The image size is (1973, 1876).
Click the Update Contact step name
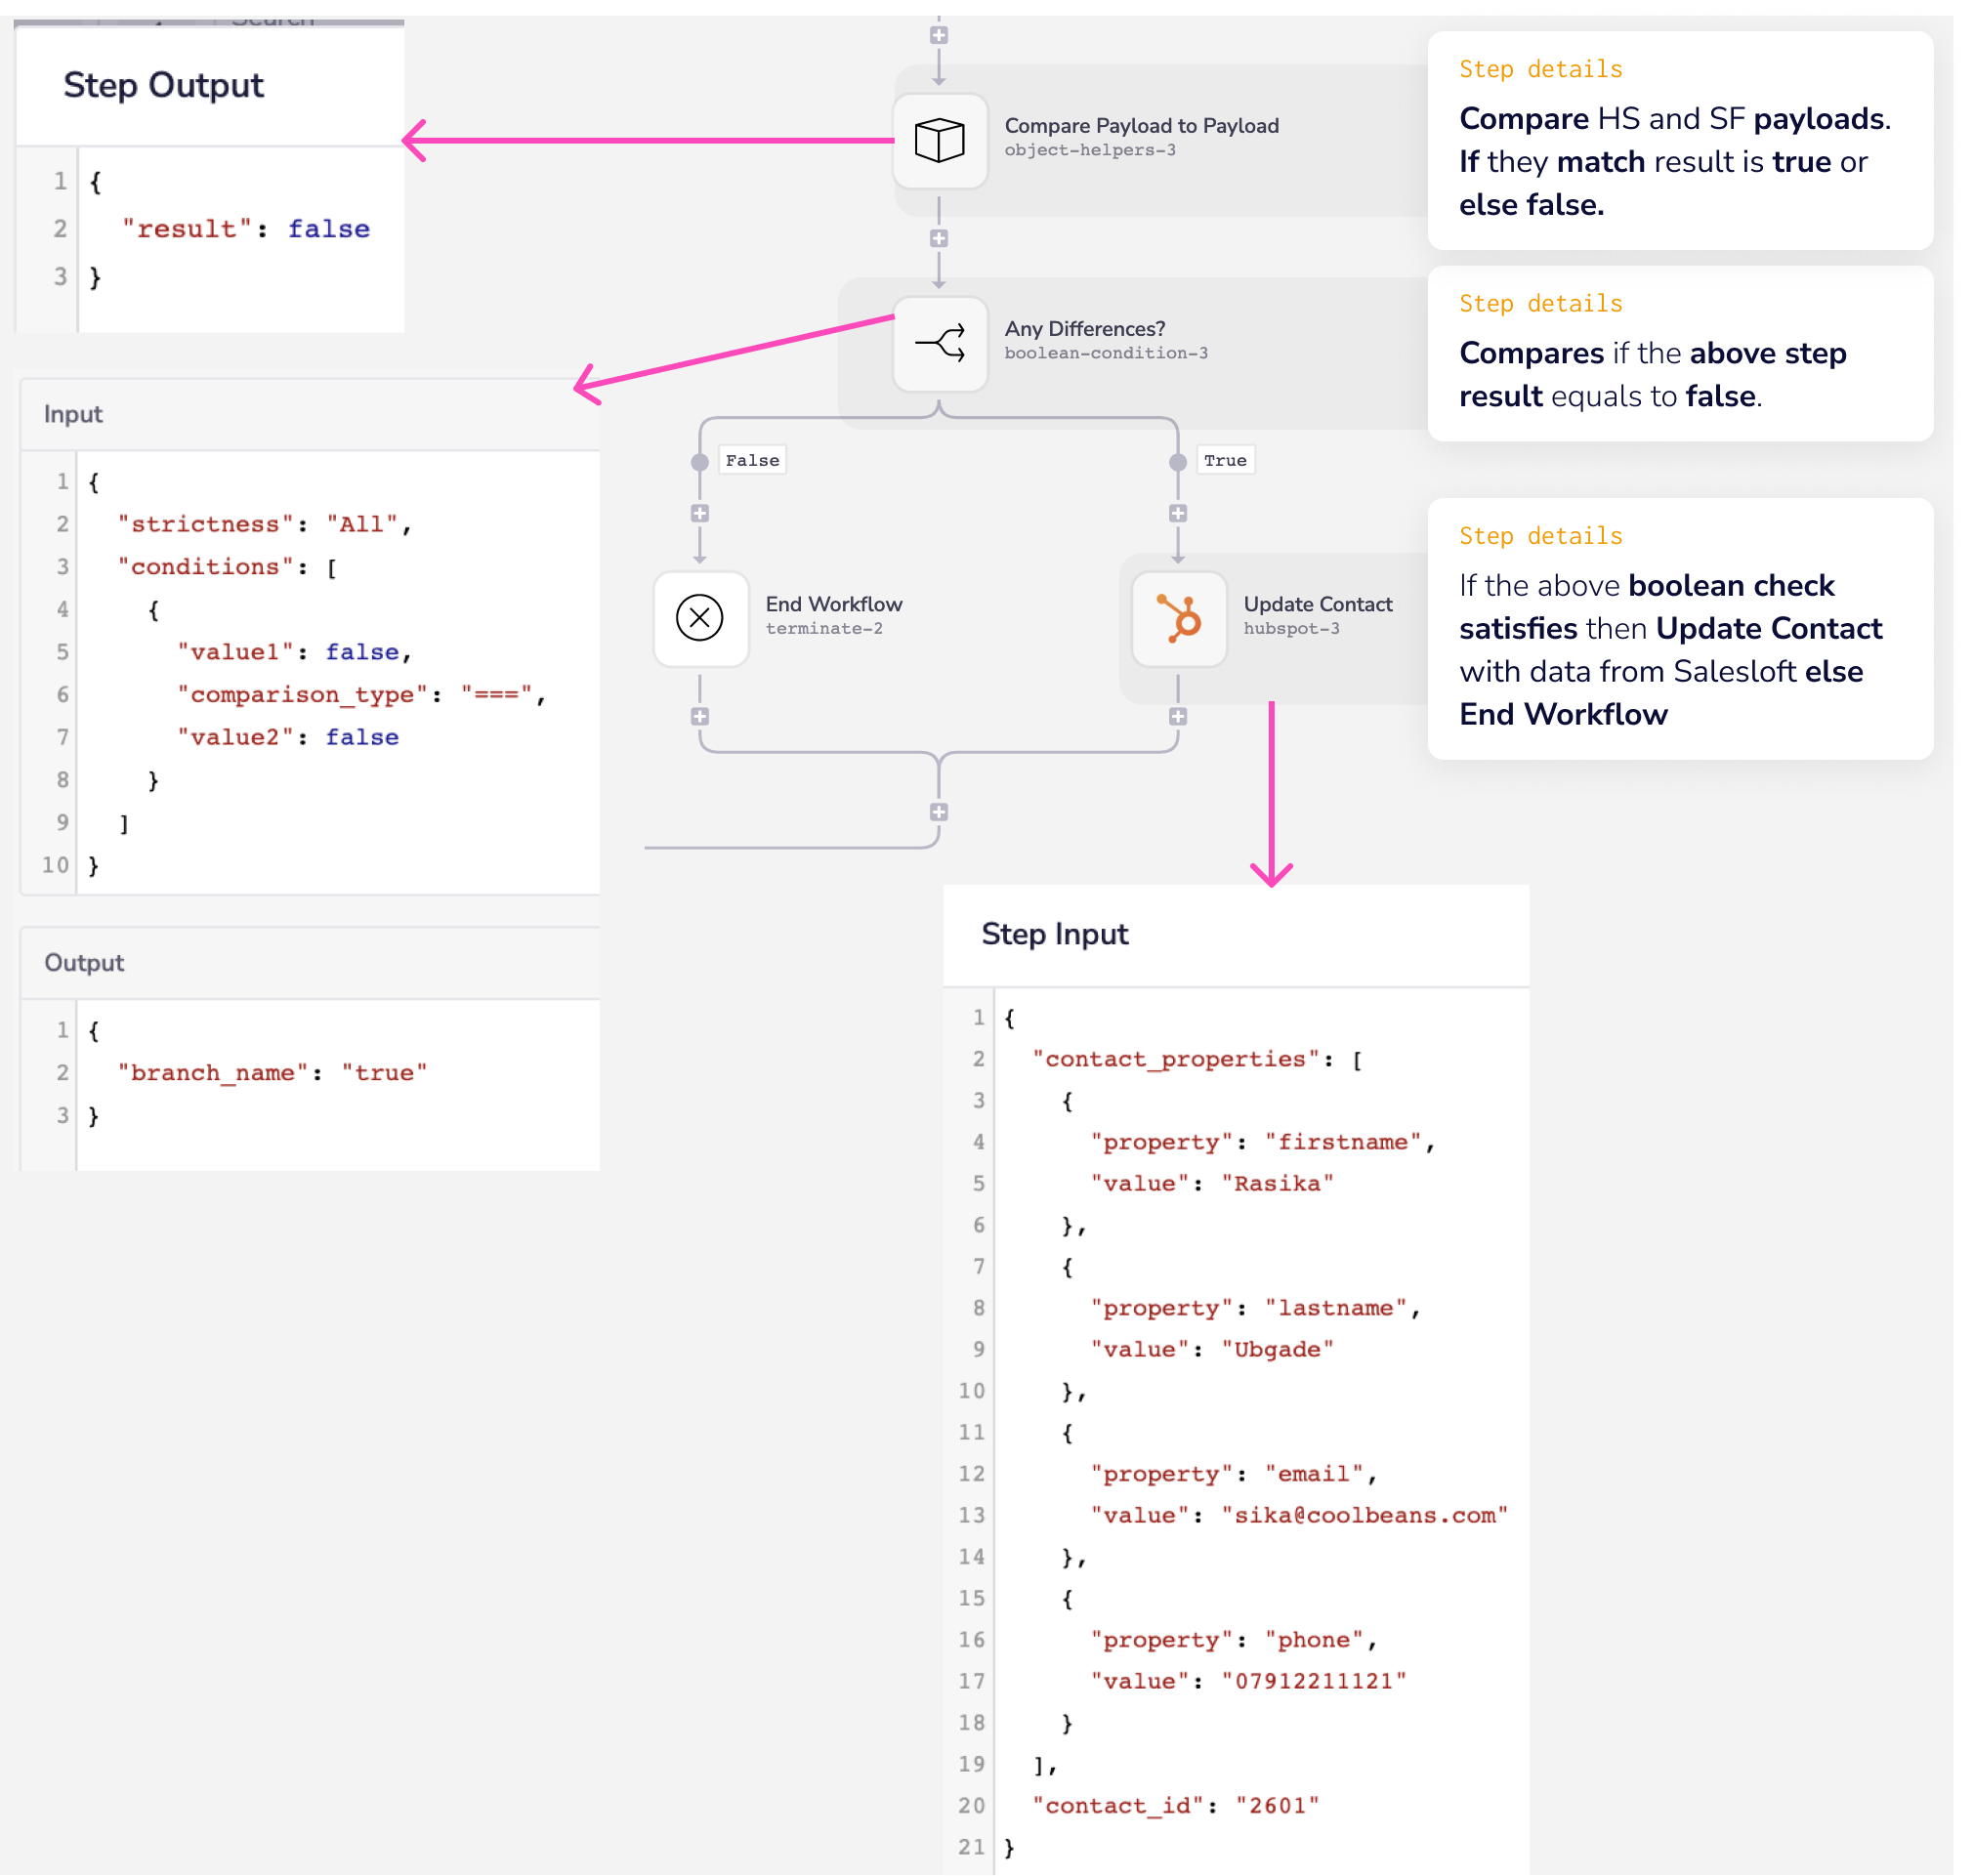[1317, 604]
